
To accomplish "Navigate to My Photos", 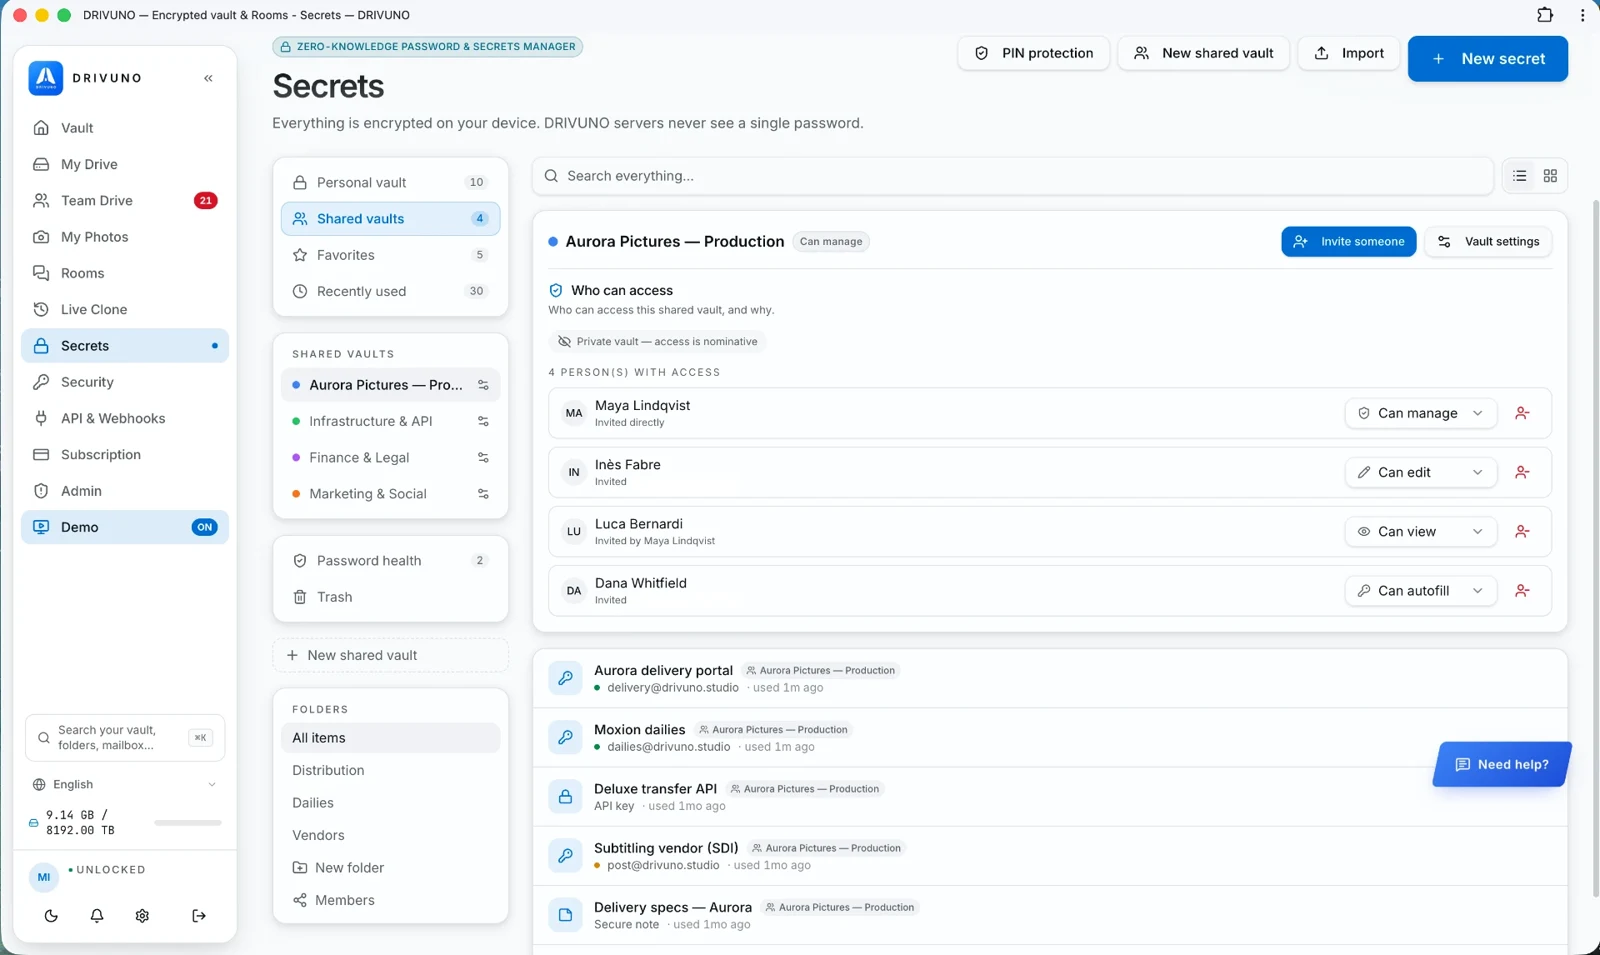I will point(125,237).
